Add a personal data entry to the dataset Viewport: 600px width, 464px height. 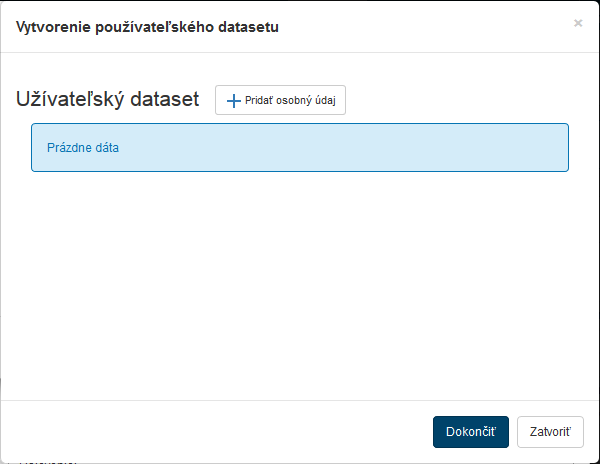pos(281,100)
